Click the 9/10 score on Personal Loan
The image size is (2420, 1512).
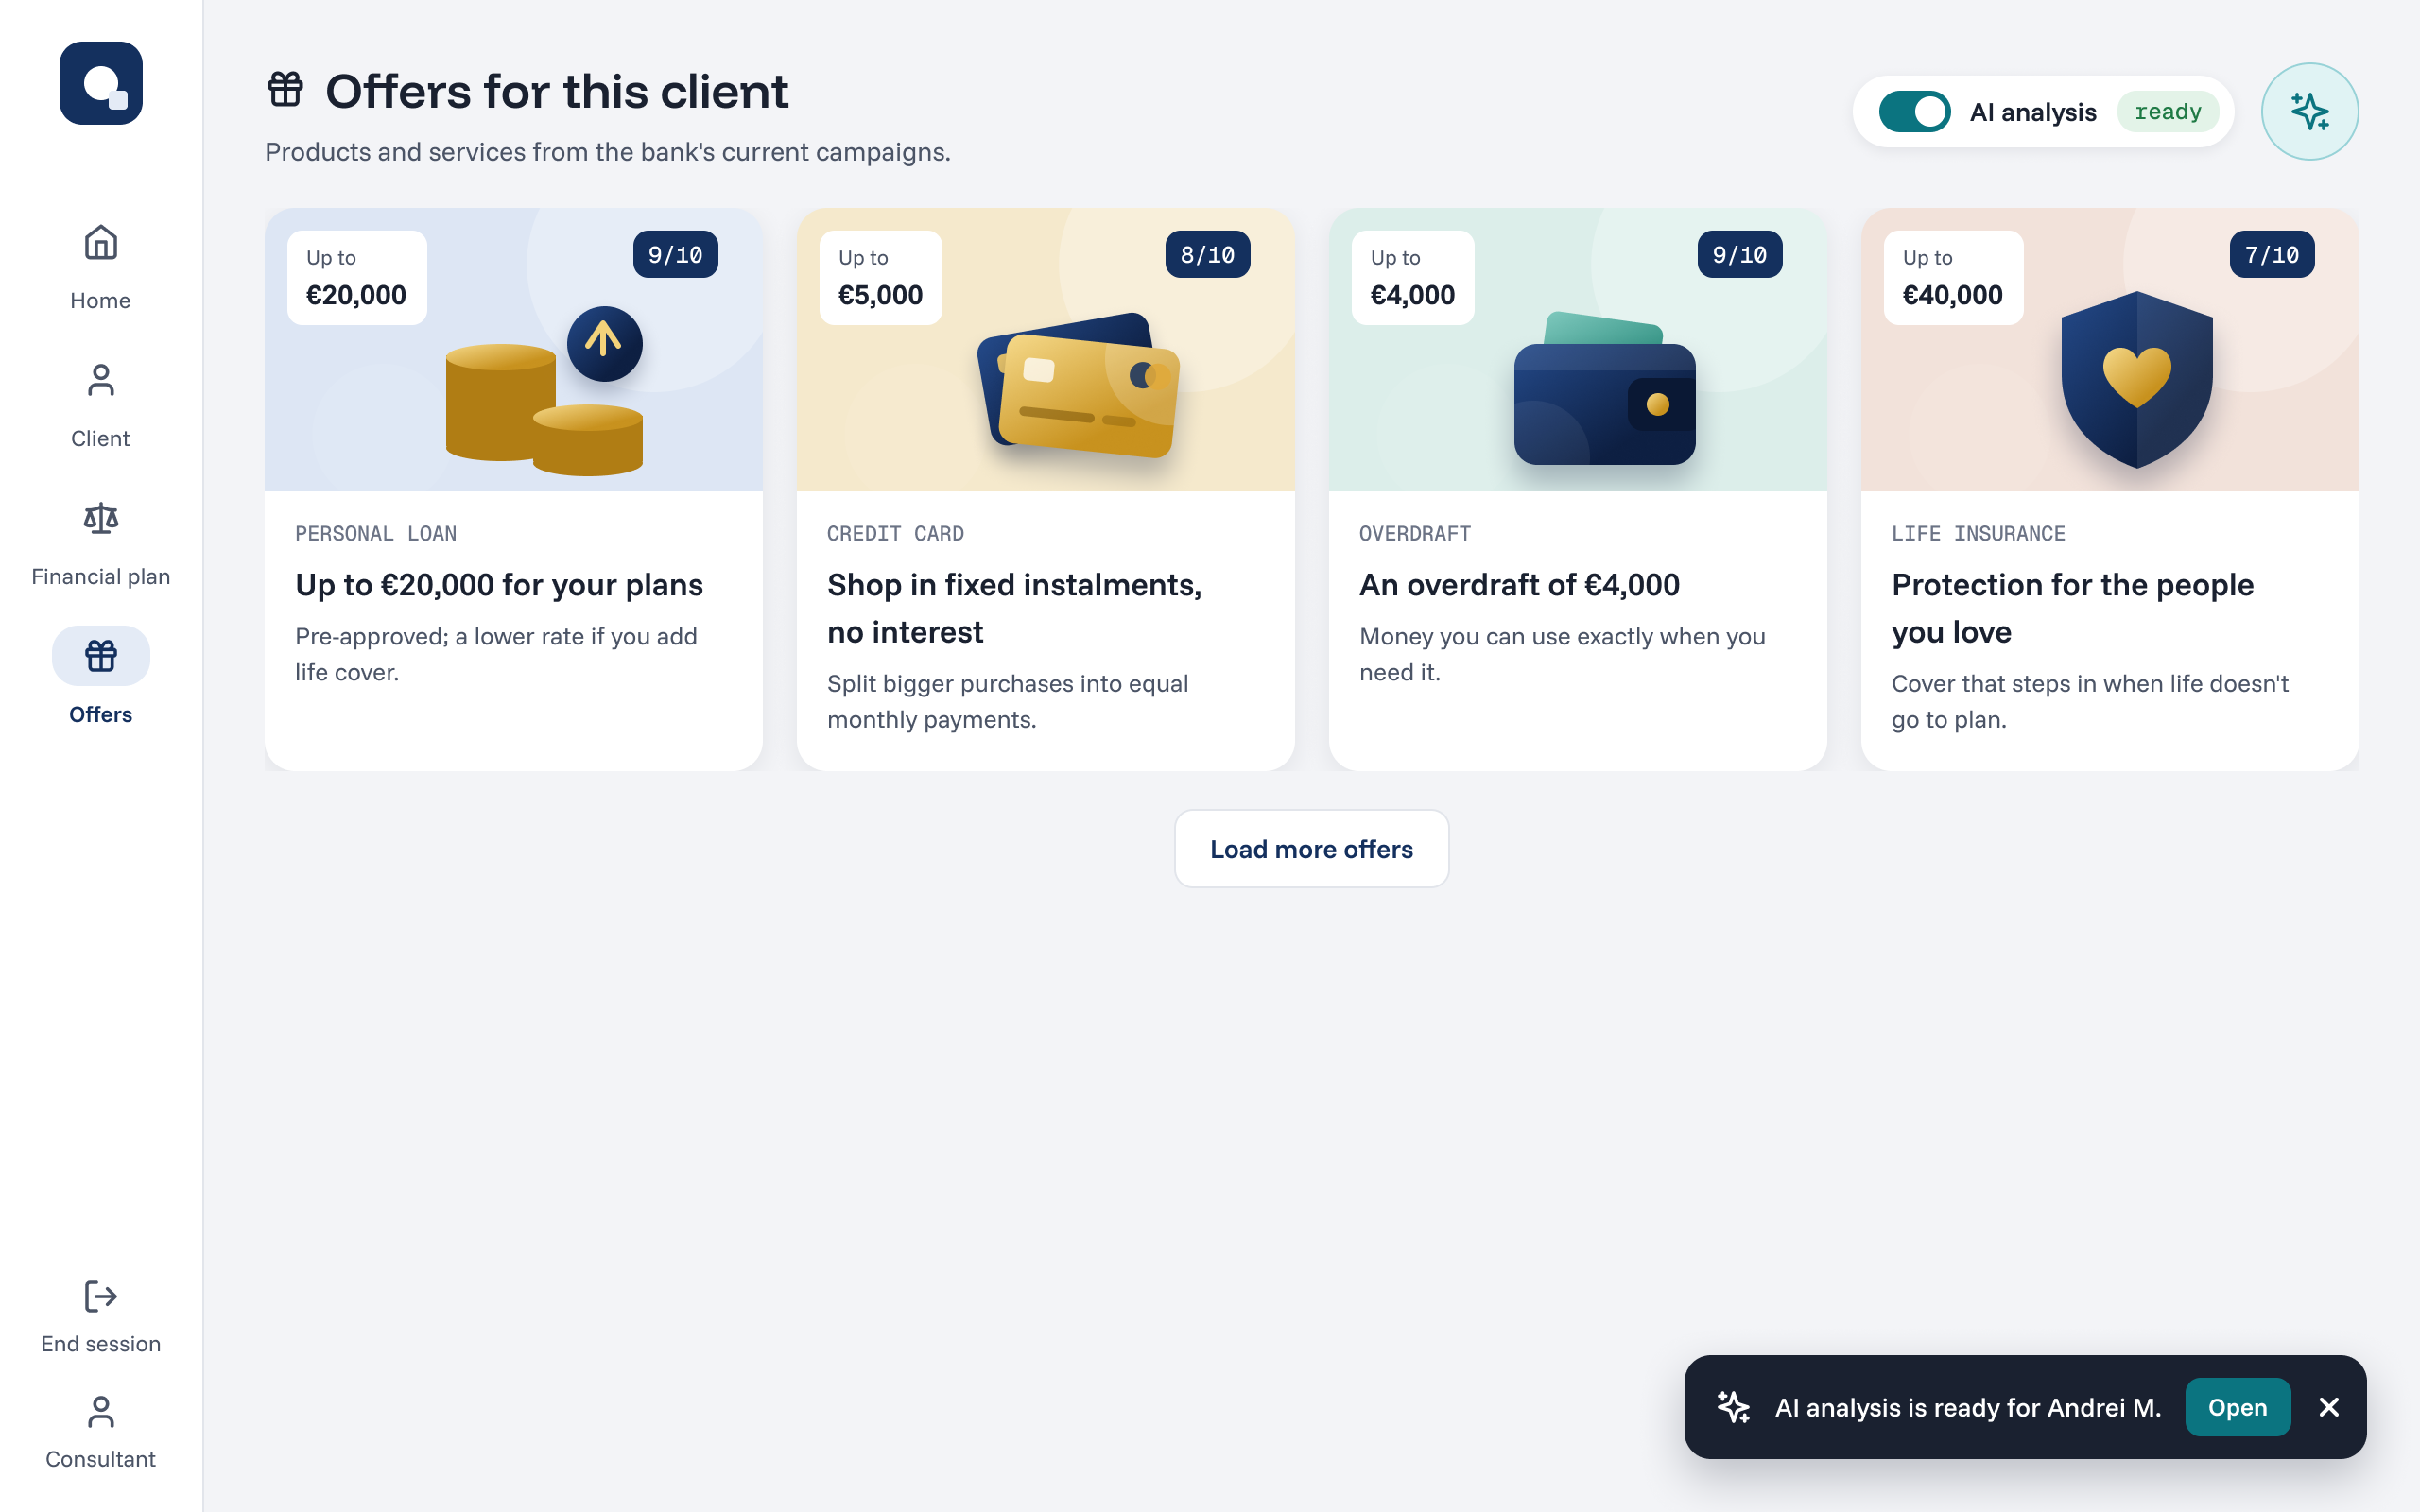(675, 255)
